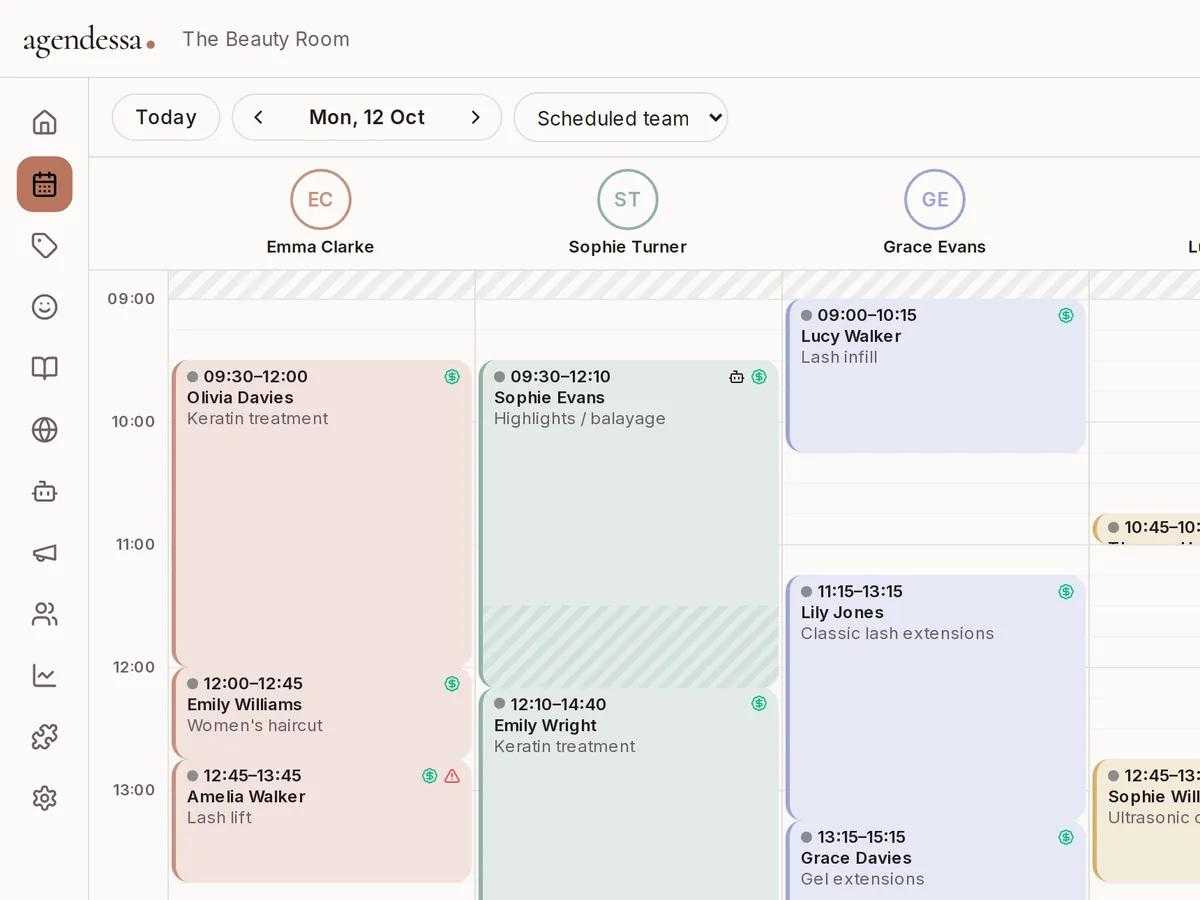Click the payment icon on Lily Jones' appointment
The image size is (1200, 900).
(x=1066, y=592)
